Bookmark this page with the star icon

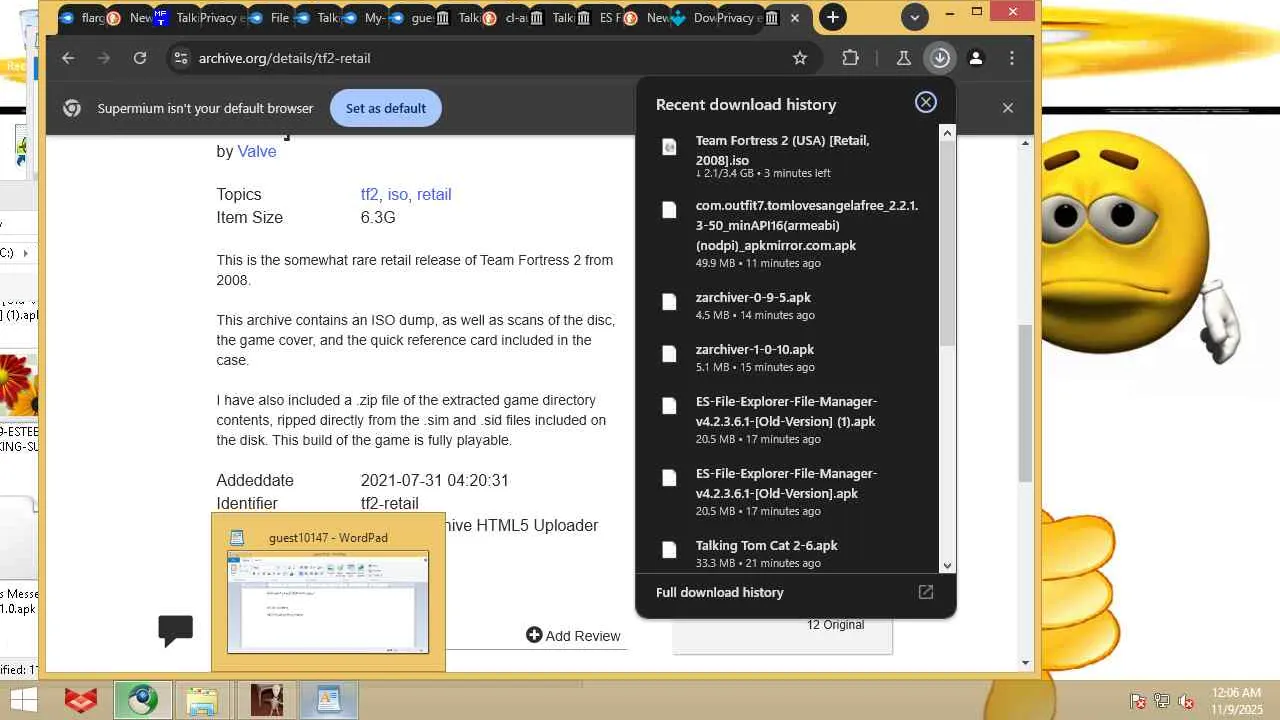click(800, 58)
